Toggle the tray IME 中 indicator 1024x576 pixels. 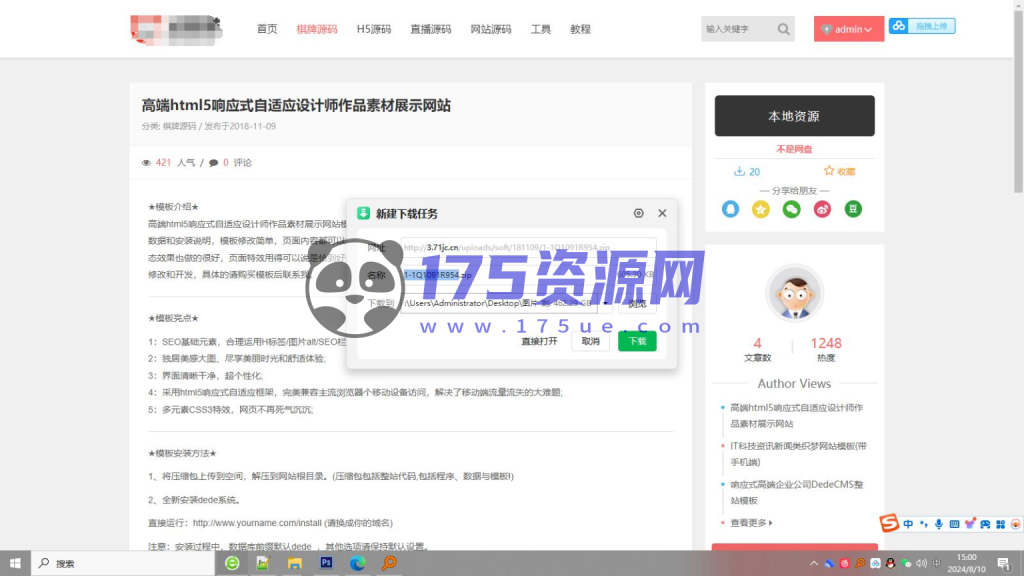(936, 563)
